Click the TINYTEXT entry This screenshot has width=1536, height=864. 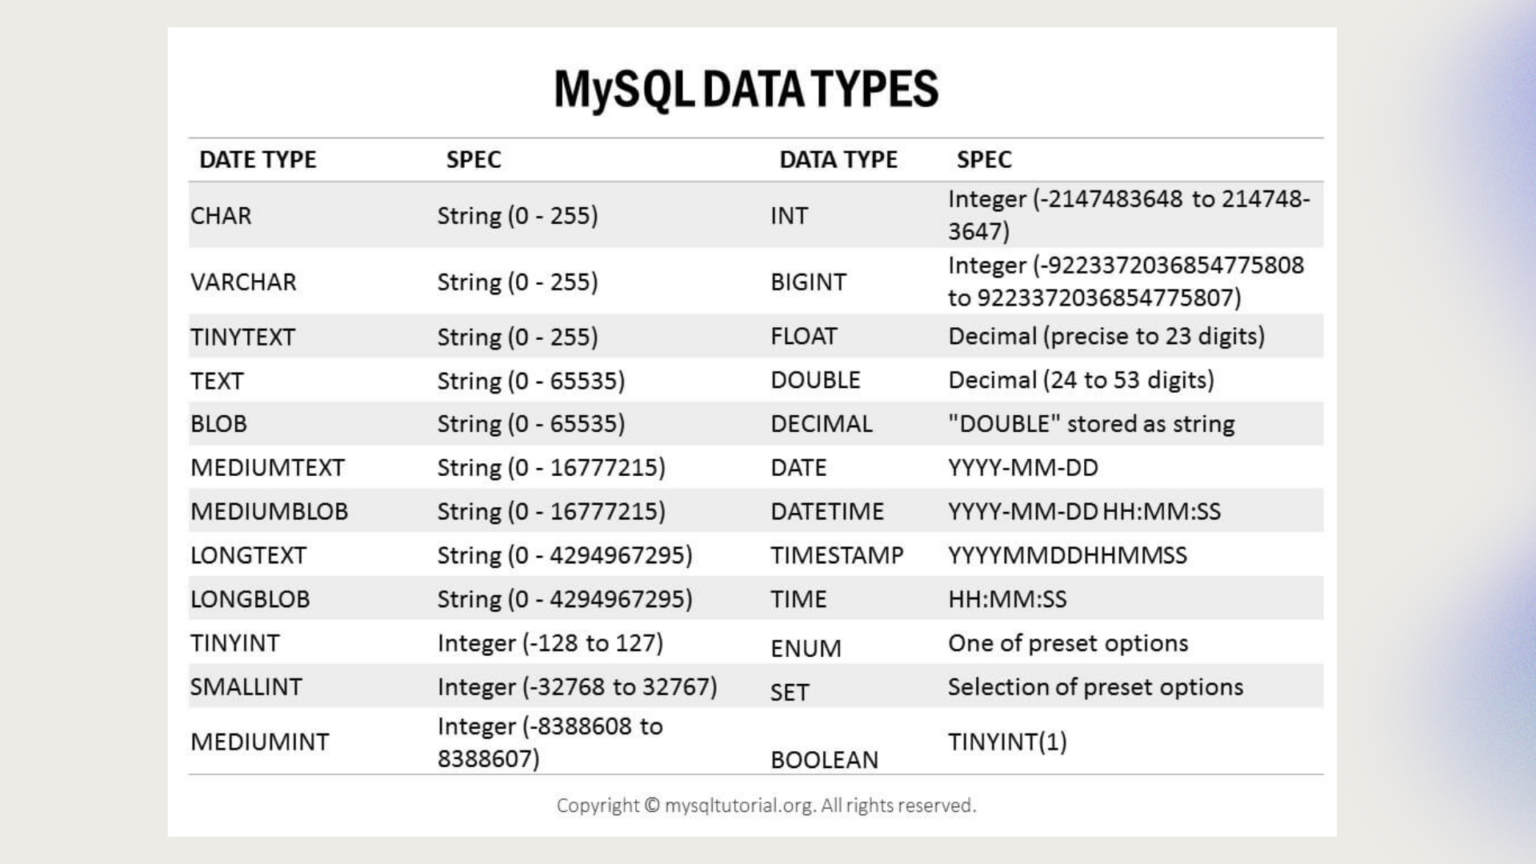pos(243,337)
